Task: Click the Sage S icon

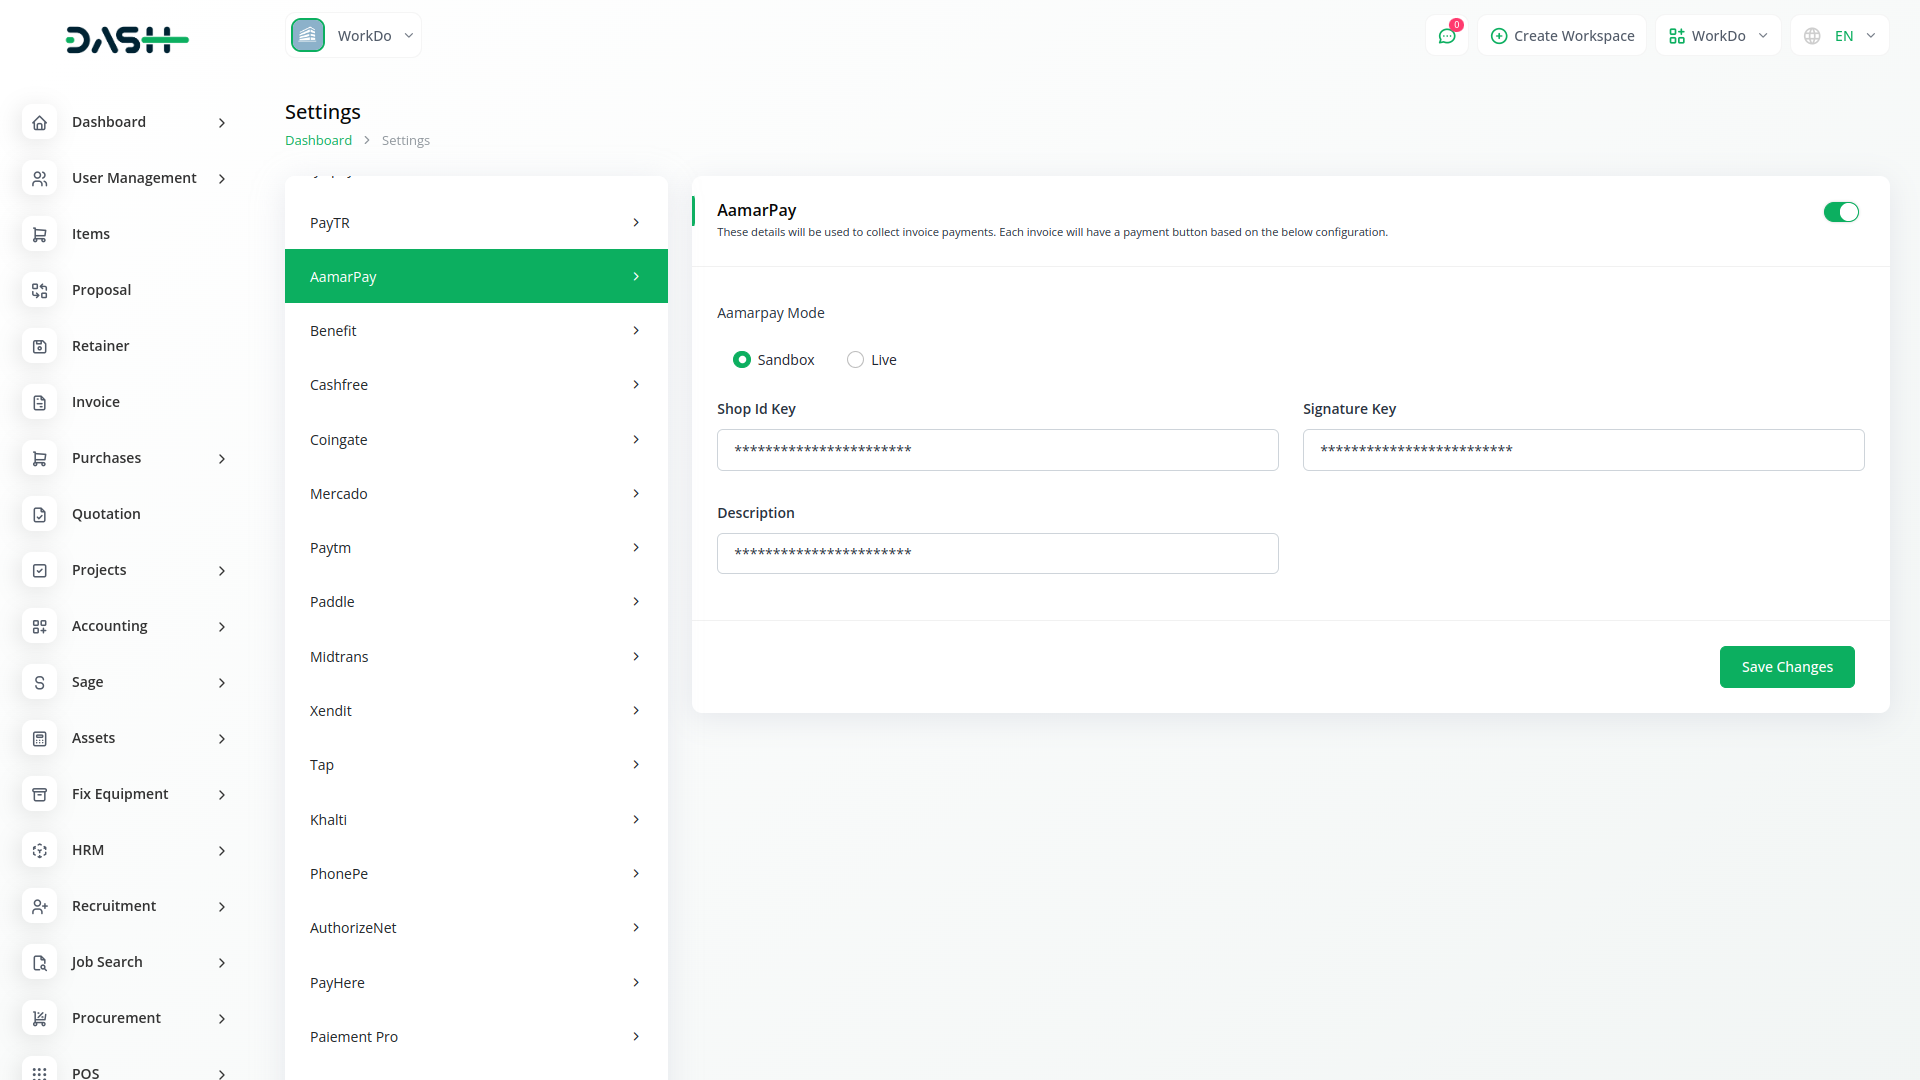Action: [40, 682]
